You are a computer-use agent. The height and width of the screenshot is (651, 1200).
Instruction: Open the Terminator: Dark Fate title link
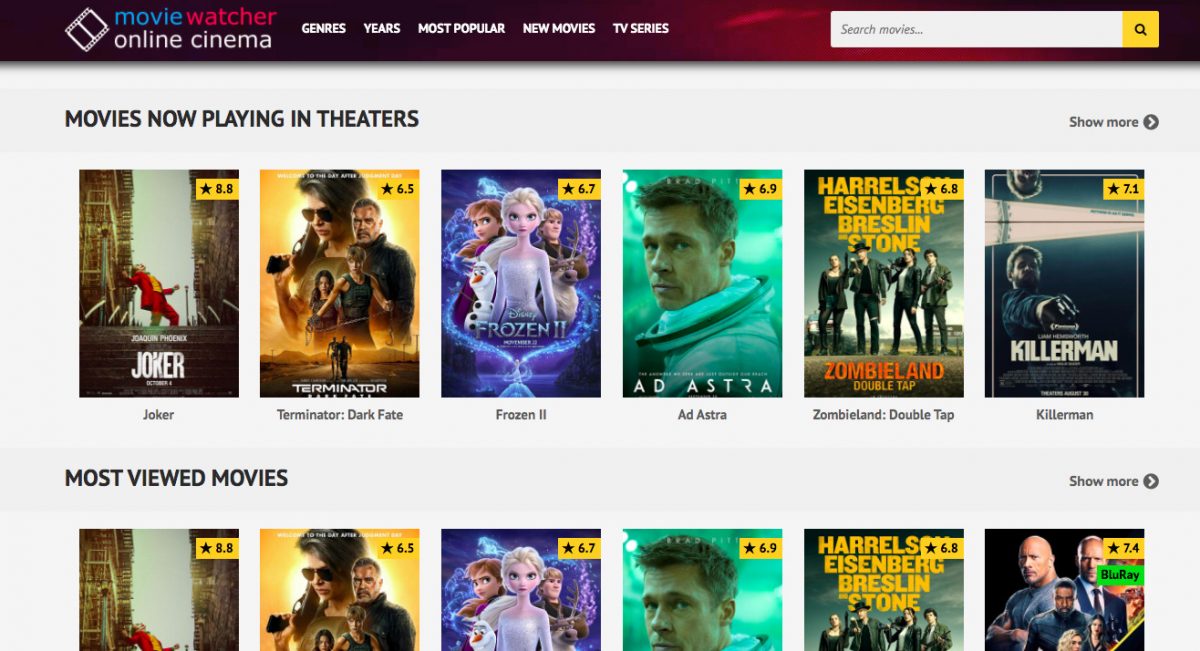tap(339, 414)
